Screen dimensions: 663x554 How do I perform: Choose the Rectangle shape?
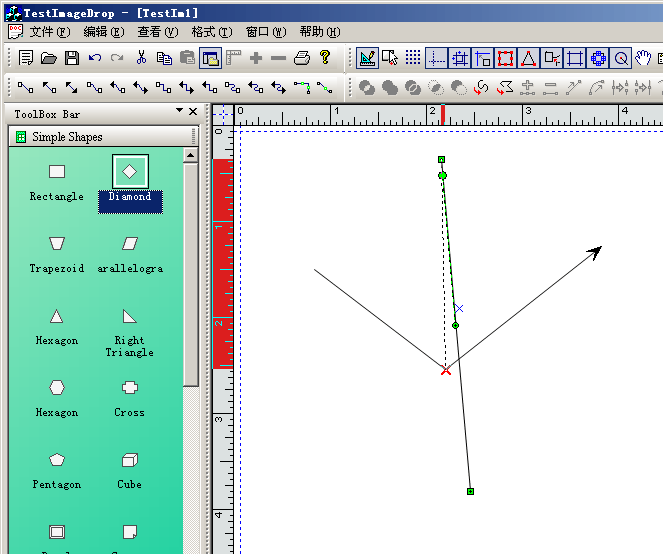click(x=57, y=172)
